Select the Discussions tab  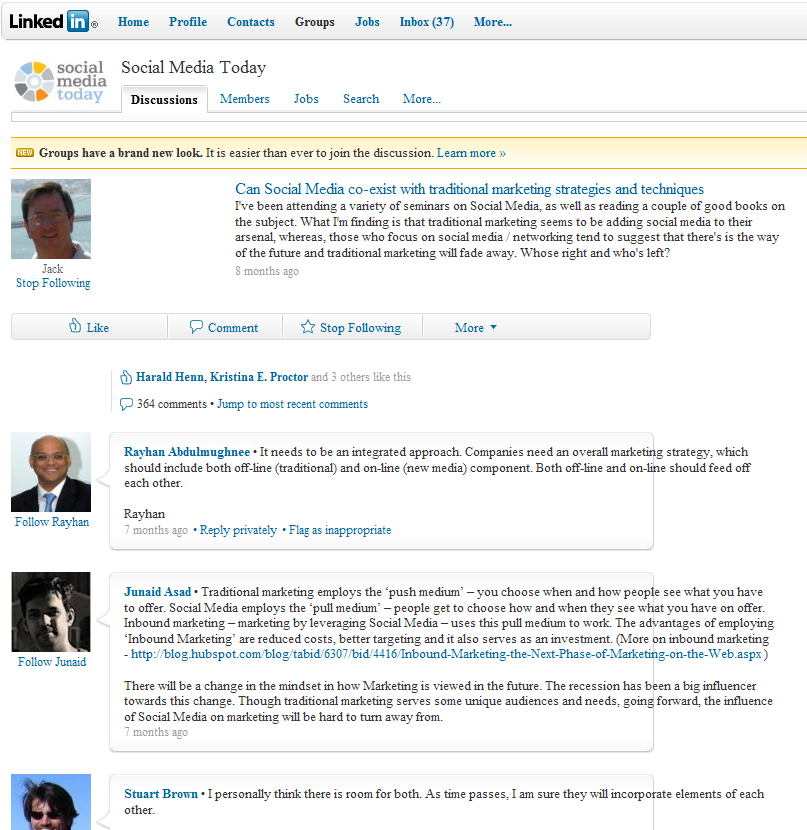tap(164, 100)
